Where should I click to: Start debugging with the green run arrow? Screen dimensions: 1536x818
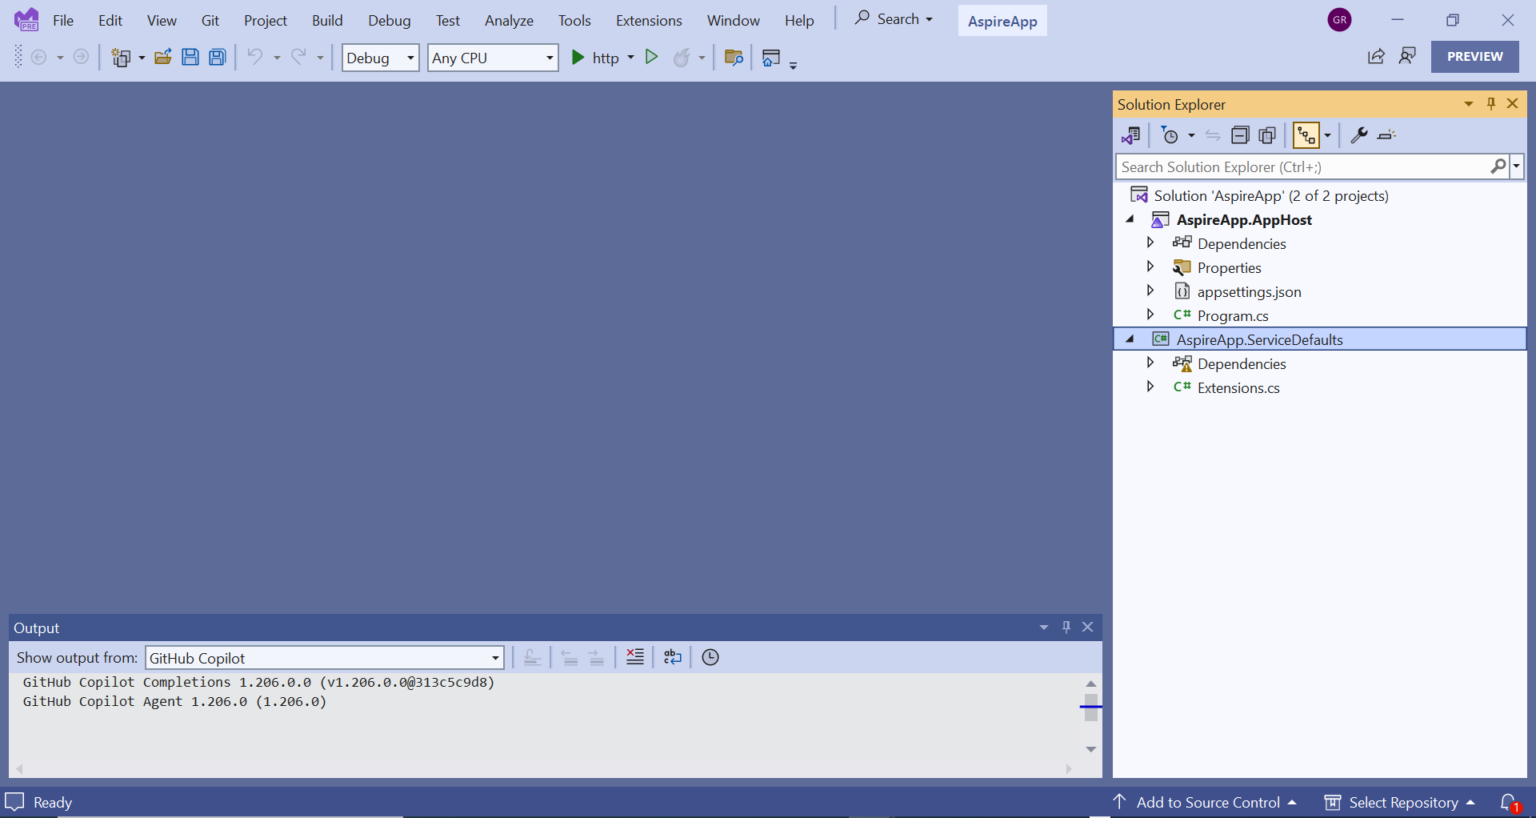[x=577, y=57]
